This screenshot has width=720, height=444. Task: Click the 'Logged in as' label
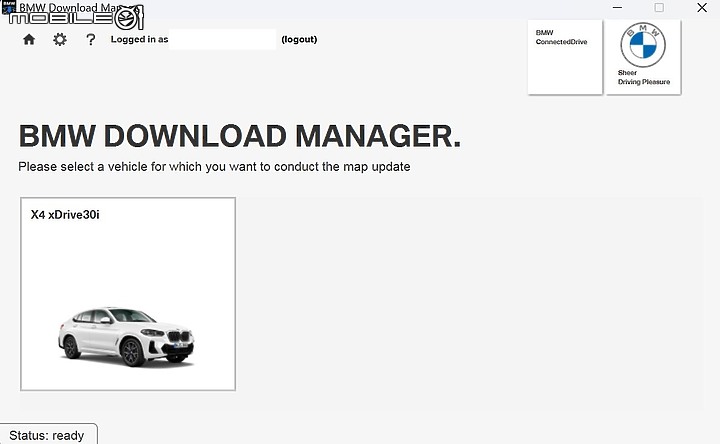tap(139, 39)
